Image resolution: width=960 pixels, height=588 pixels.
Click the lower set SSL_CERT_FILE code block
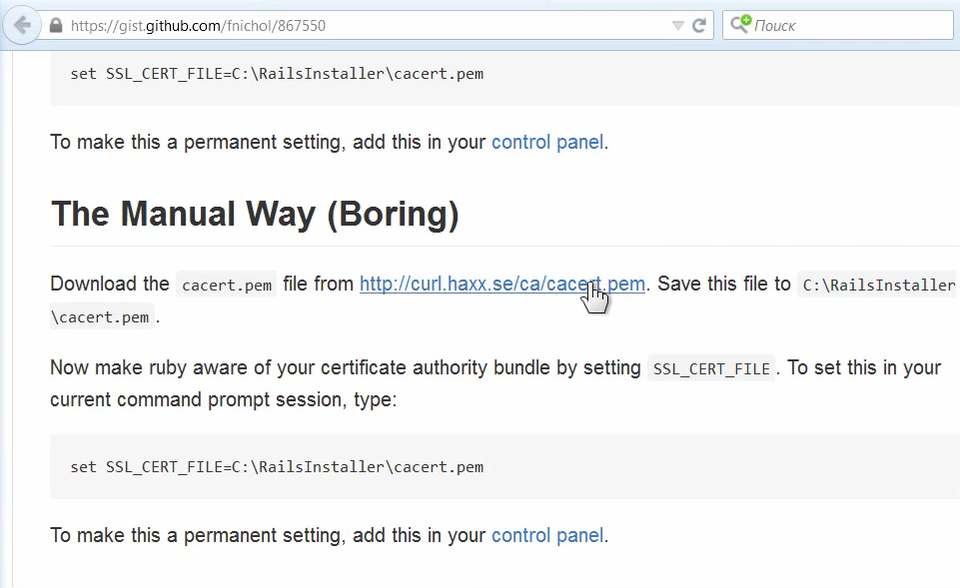(277, 467)
